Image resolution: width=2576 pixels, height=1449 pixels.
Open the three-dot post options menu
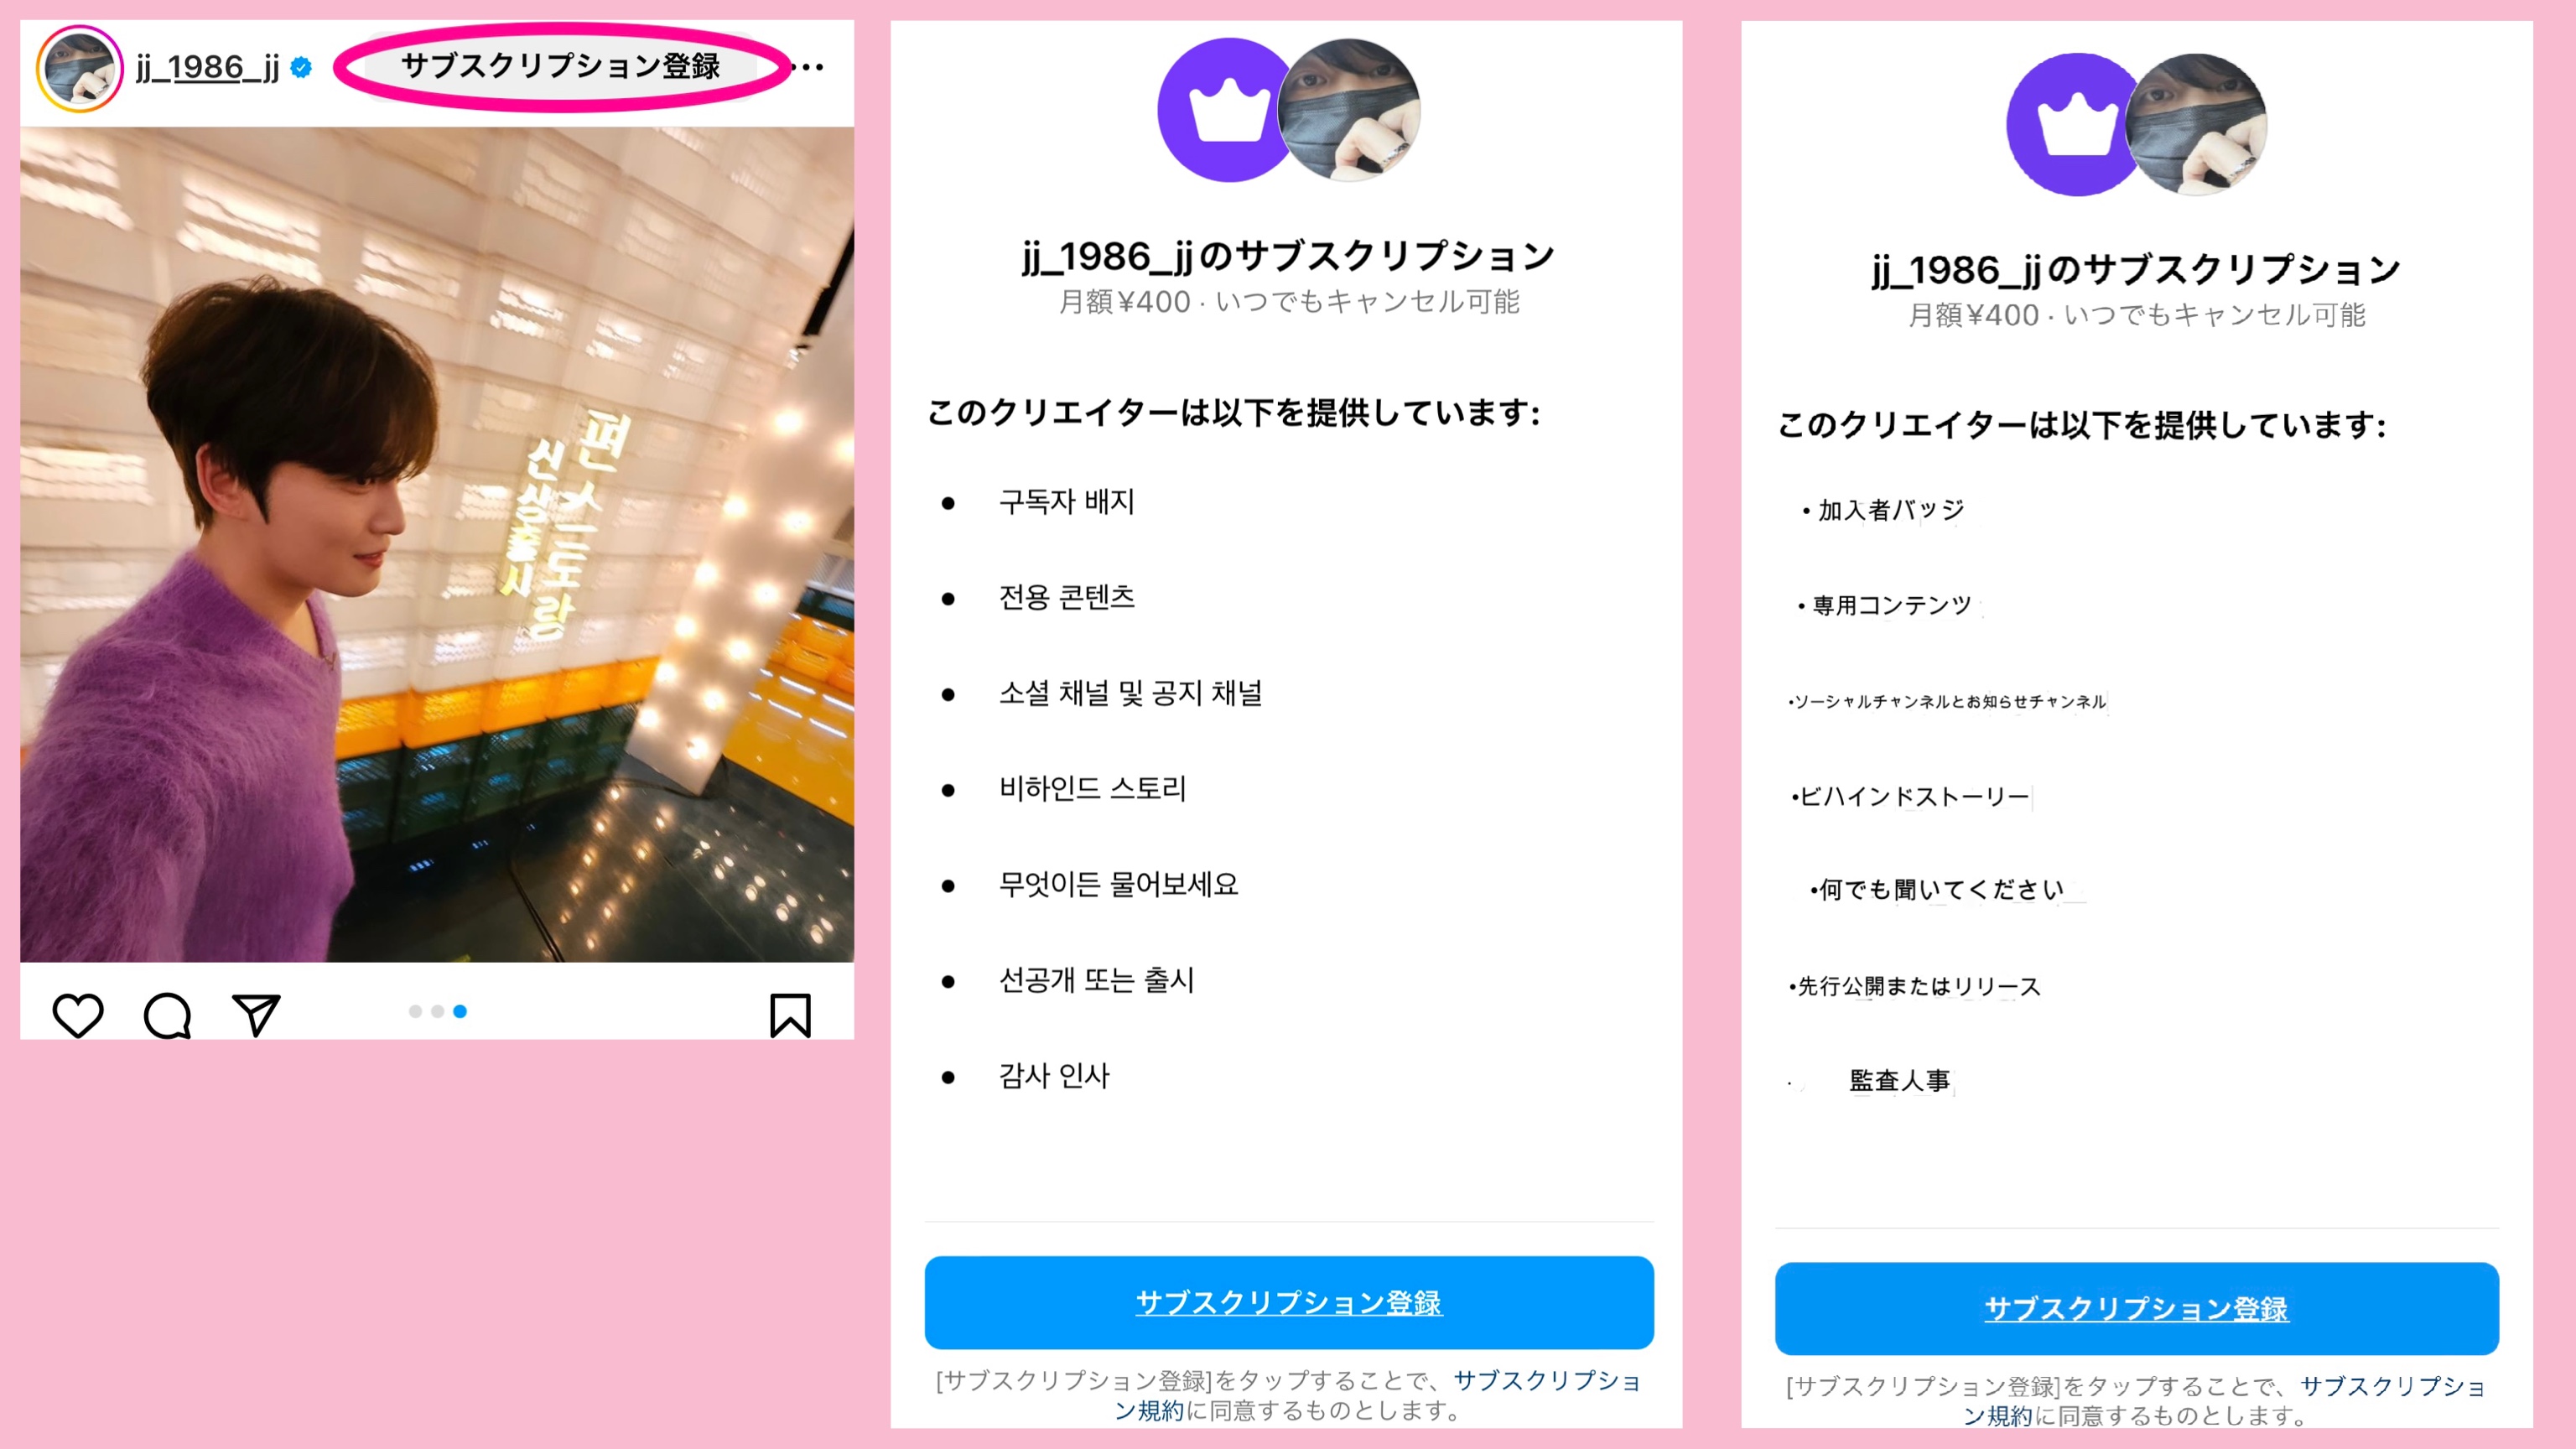click(807, 67)
